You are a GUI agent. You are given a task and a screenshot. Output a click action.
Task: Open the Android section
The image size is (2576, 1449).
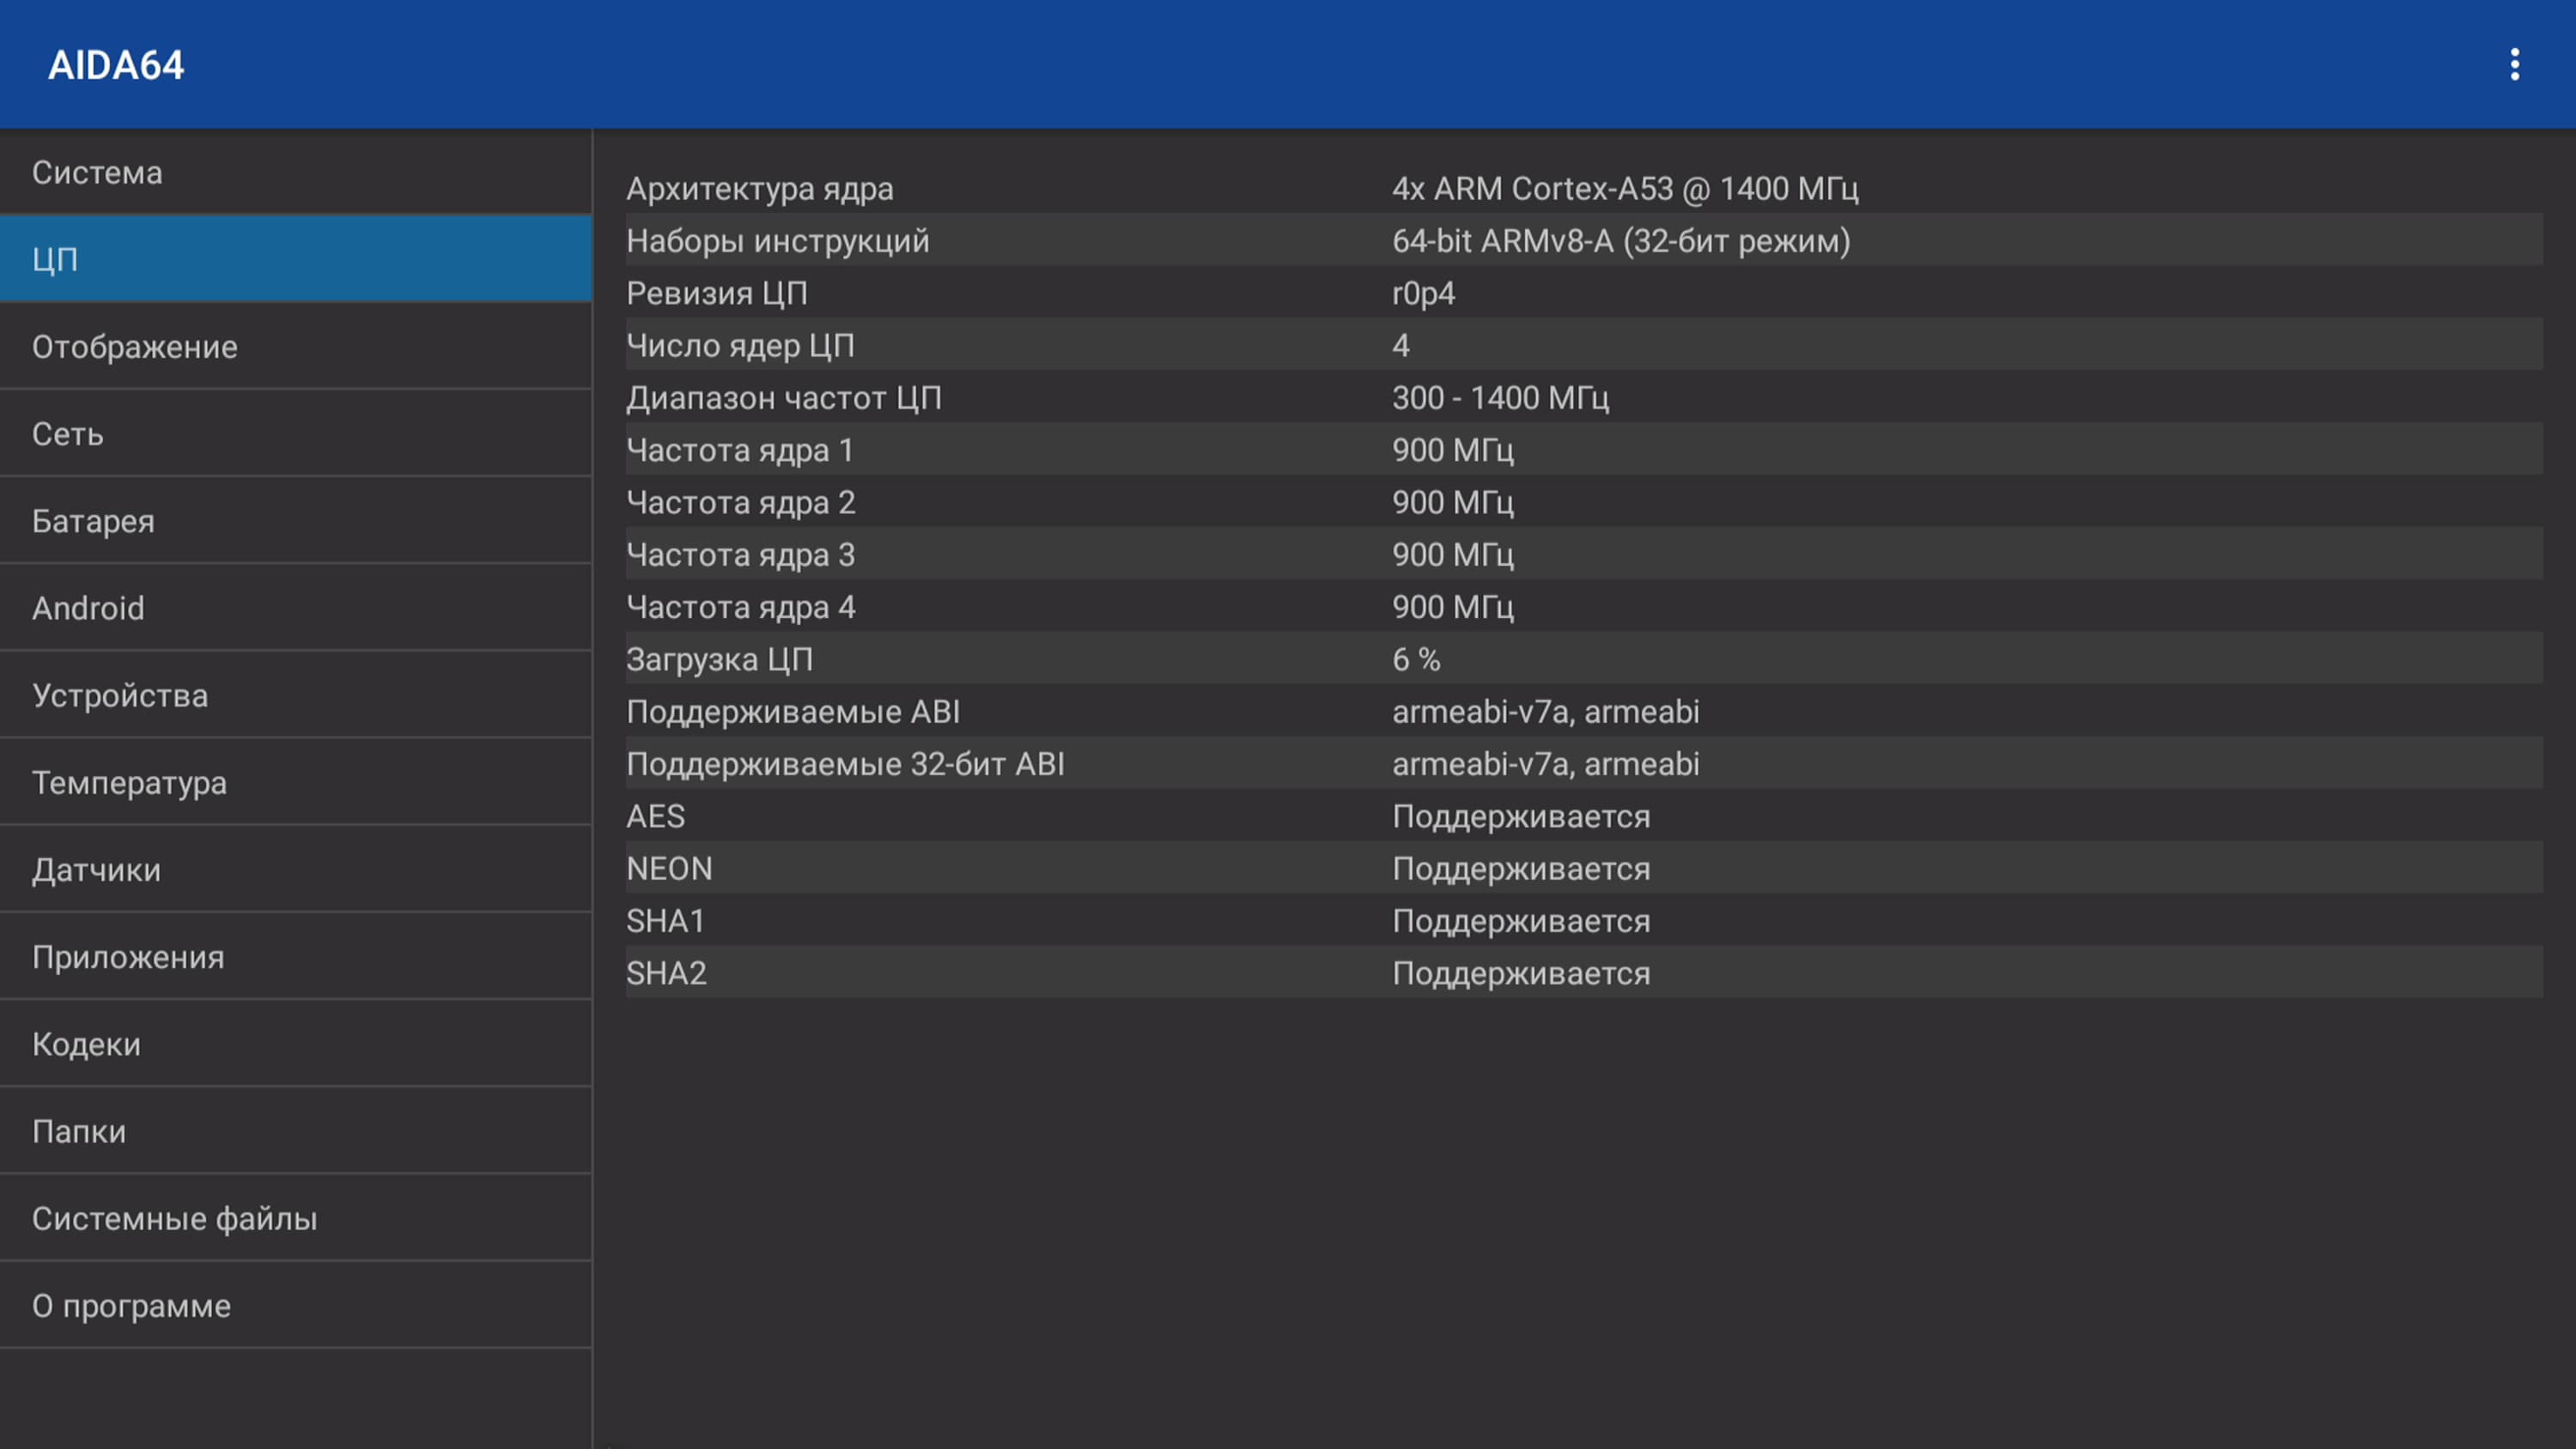click(x=295, y=607)
